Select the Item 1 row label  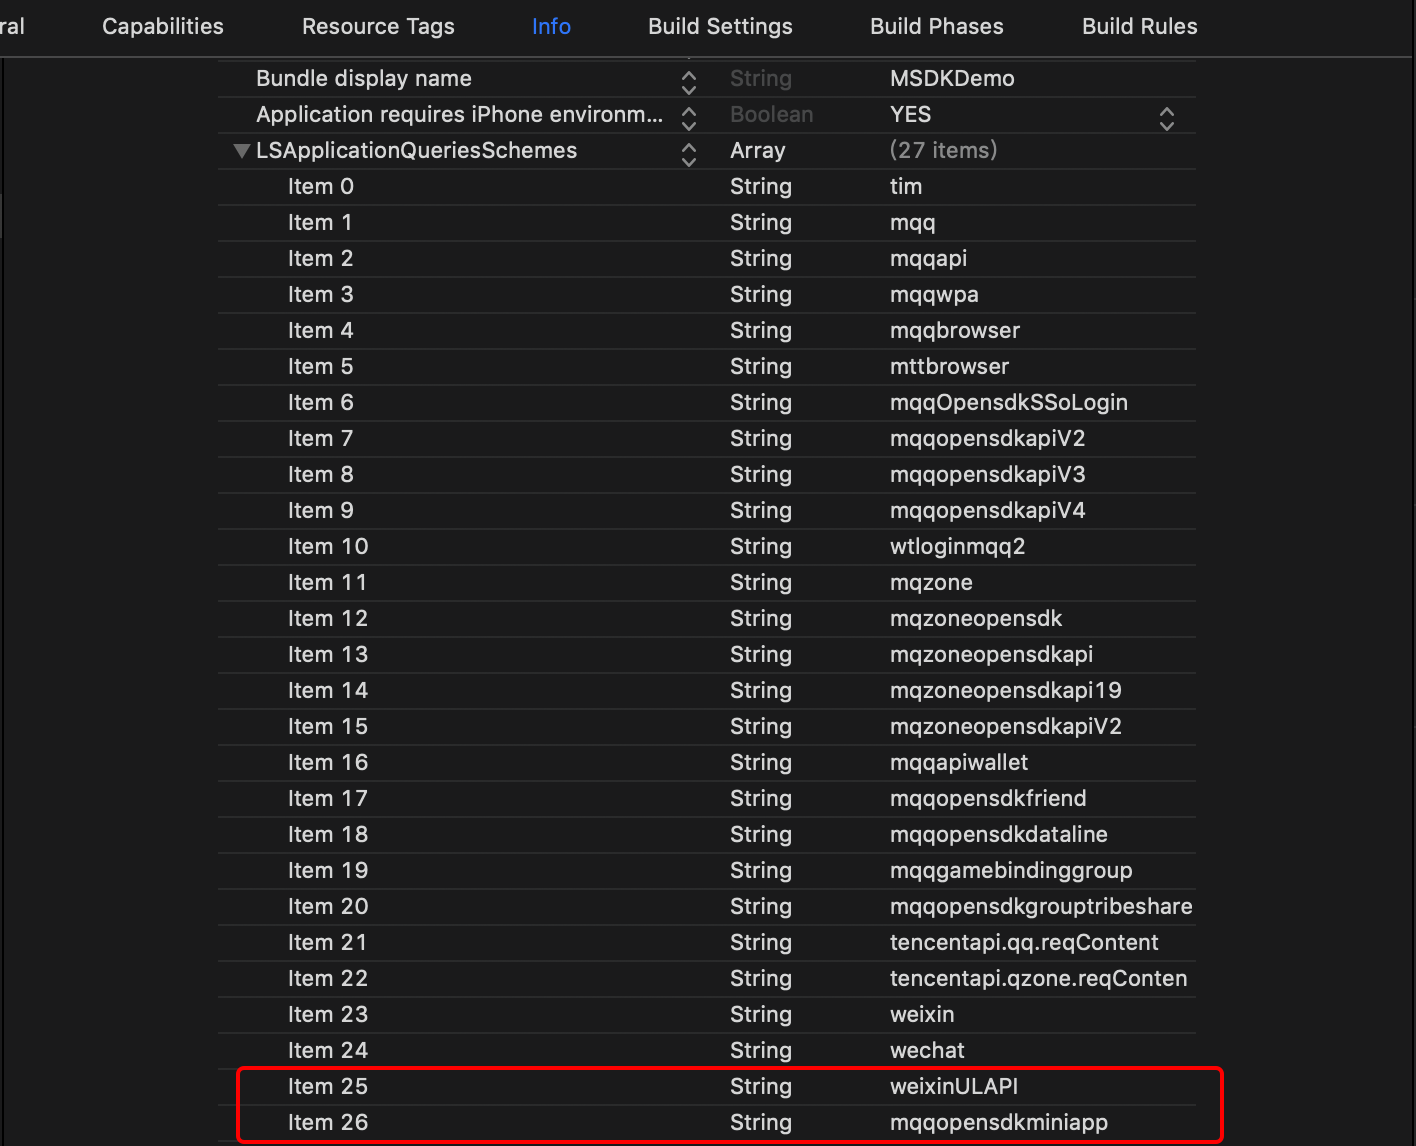(320, 223)
